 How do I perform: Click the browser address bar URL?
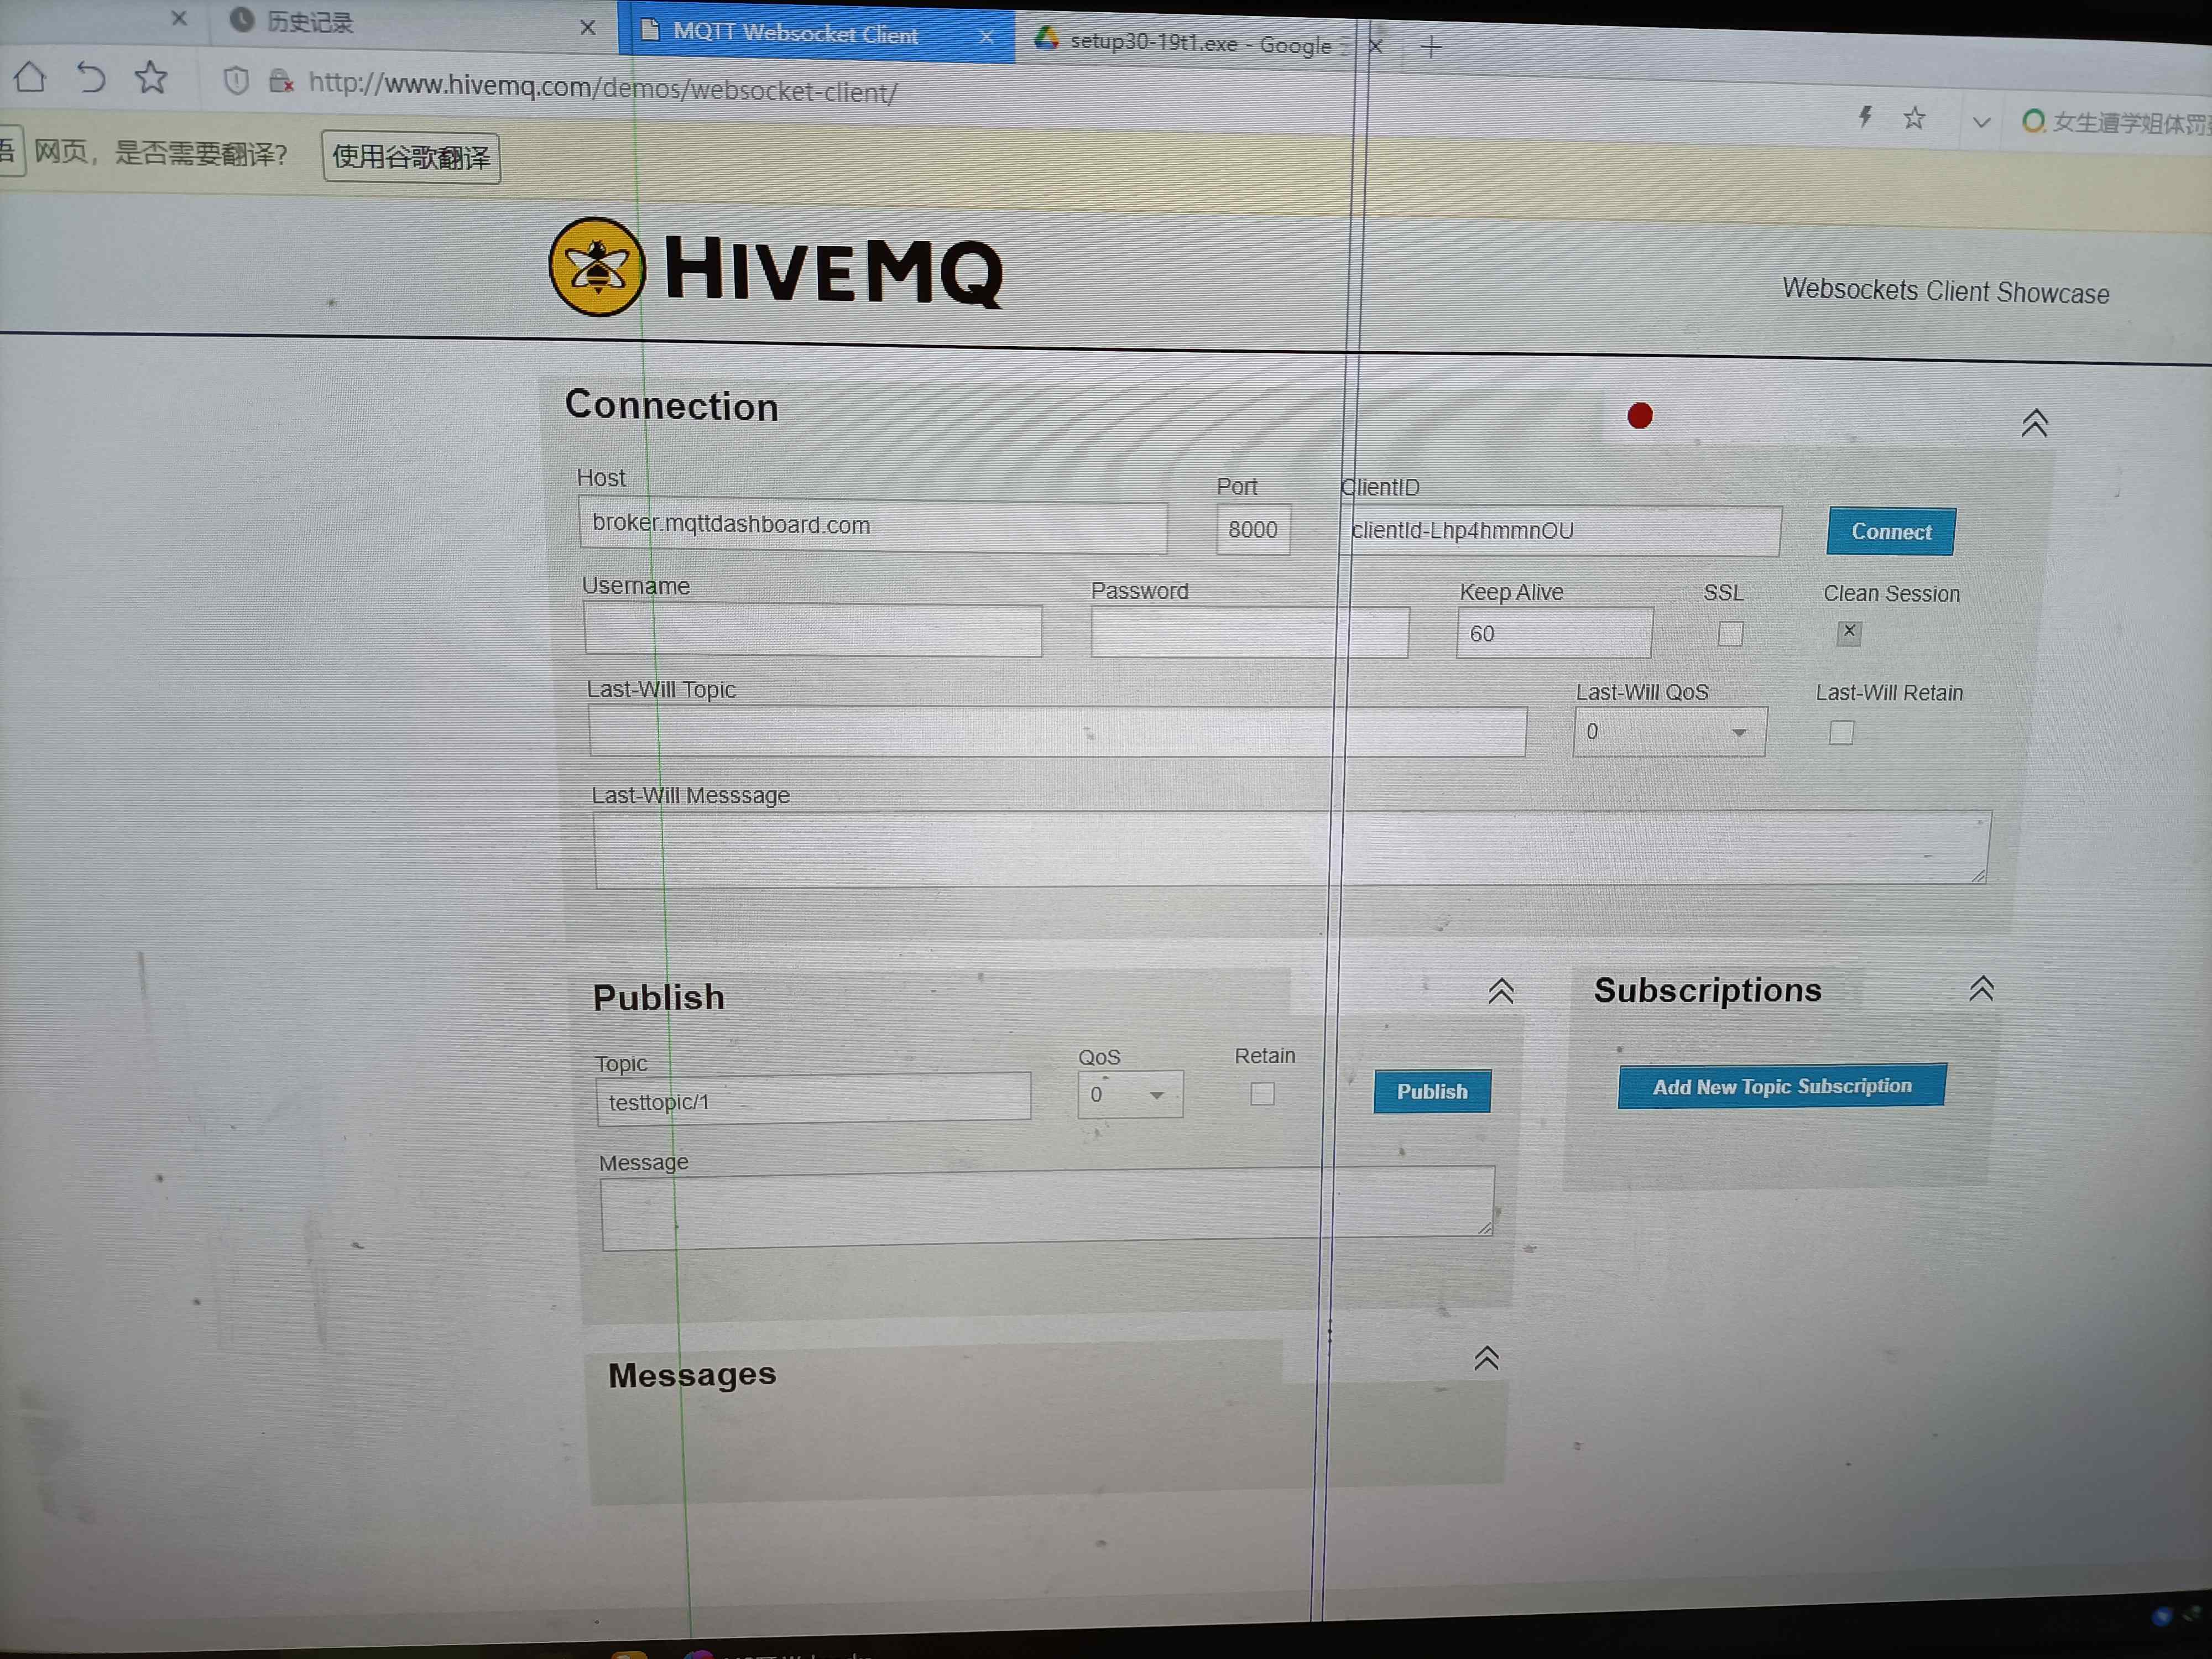coord(603,88)
